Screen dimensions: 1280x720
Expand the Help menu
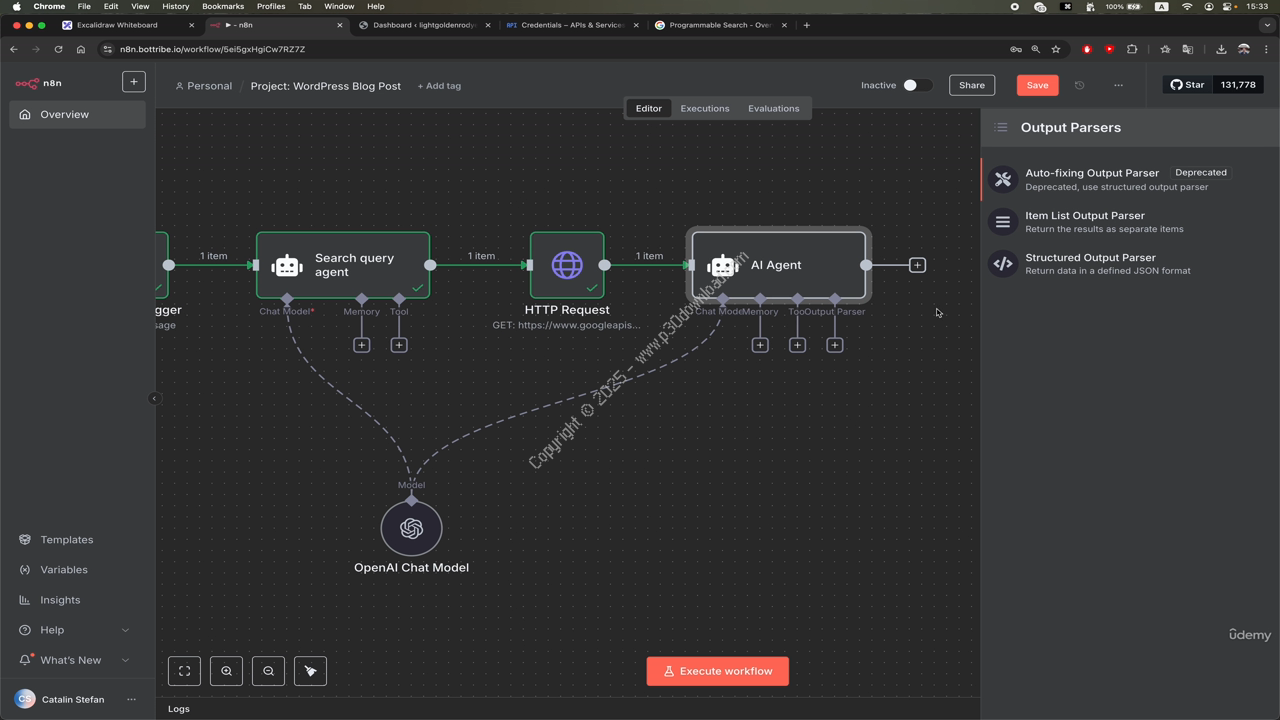point(75,630)
